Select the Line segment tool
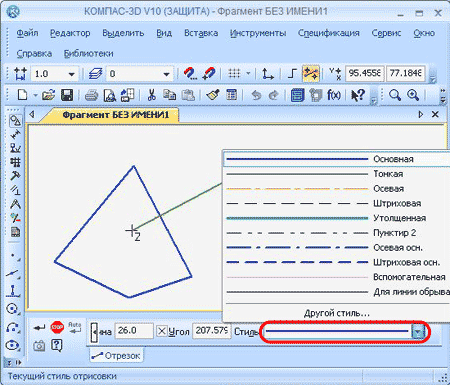 click(13, 274)
